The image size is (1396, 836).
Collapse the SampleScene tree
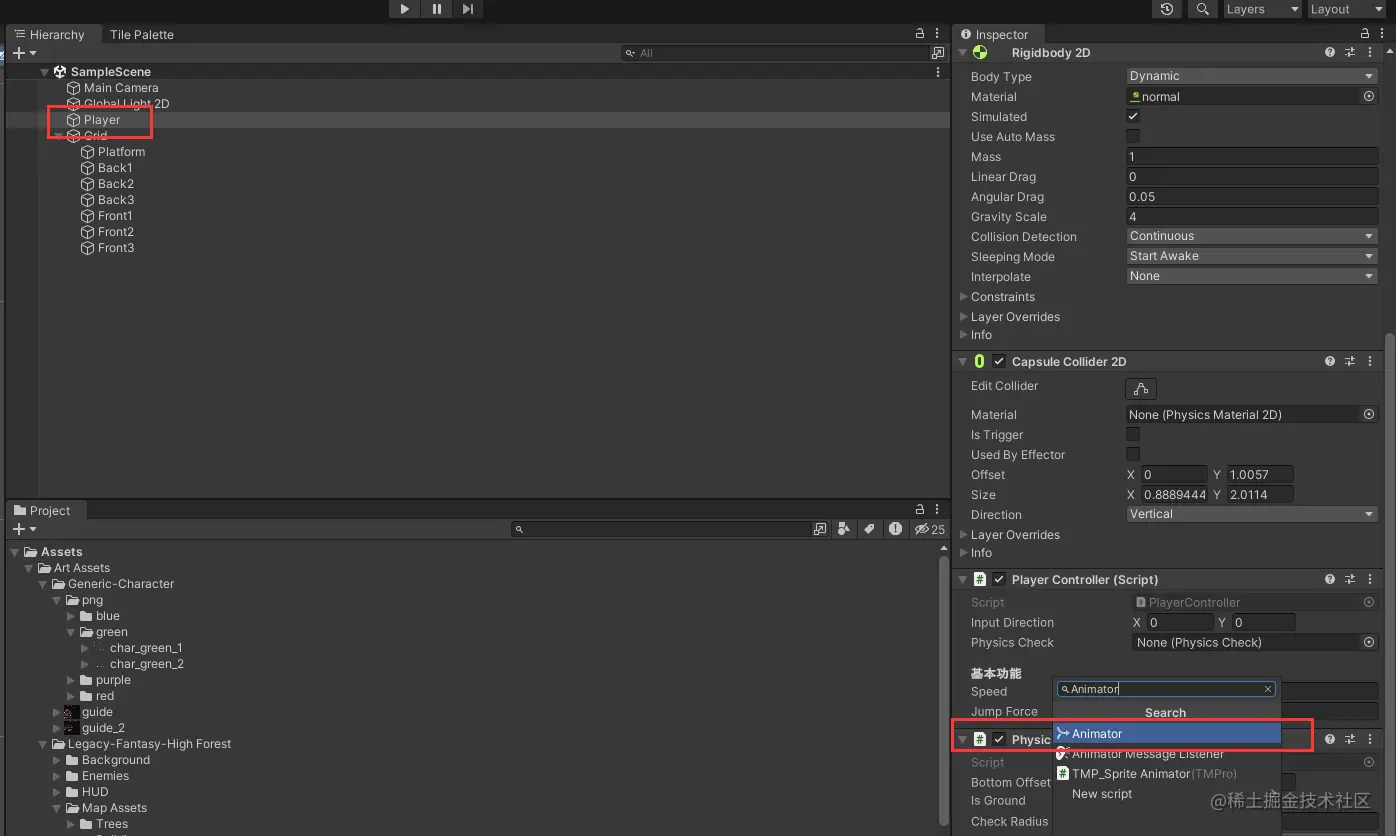click(45, 72)
